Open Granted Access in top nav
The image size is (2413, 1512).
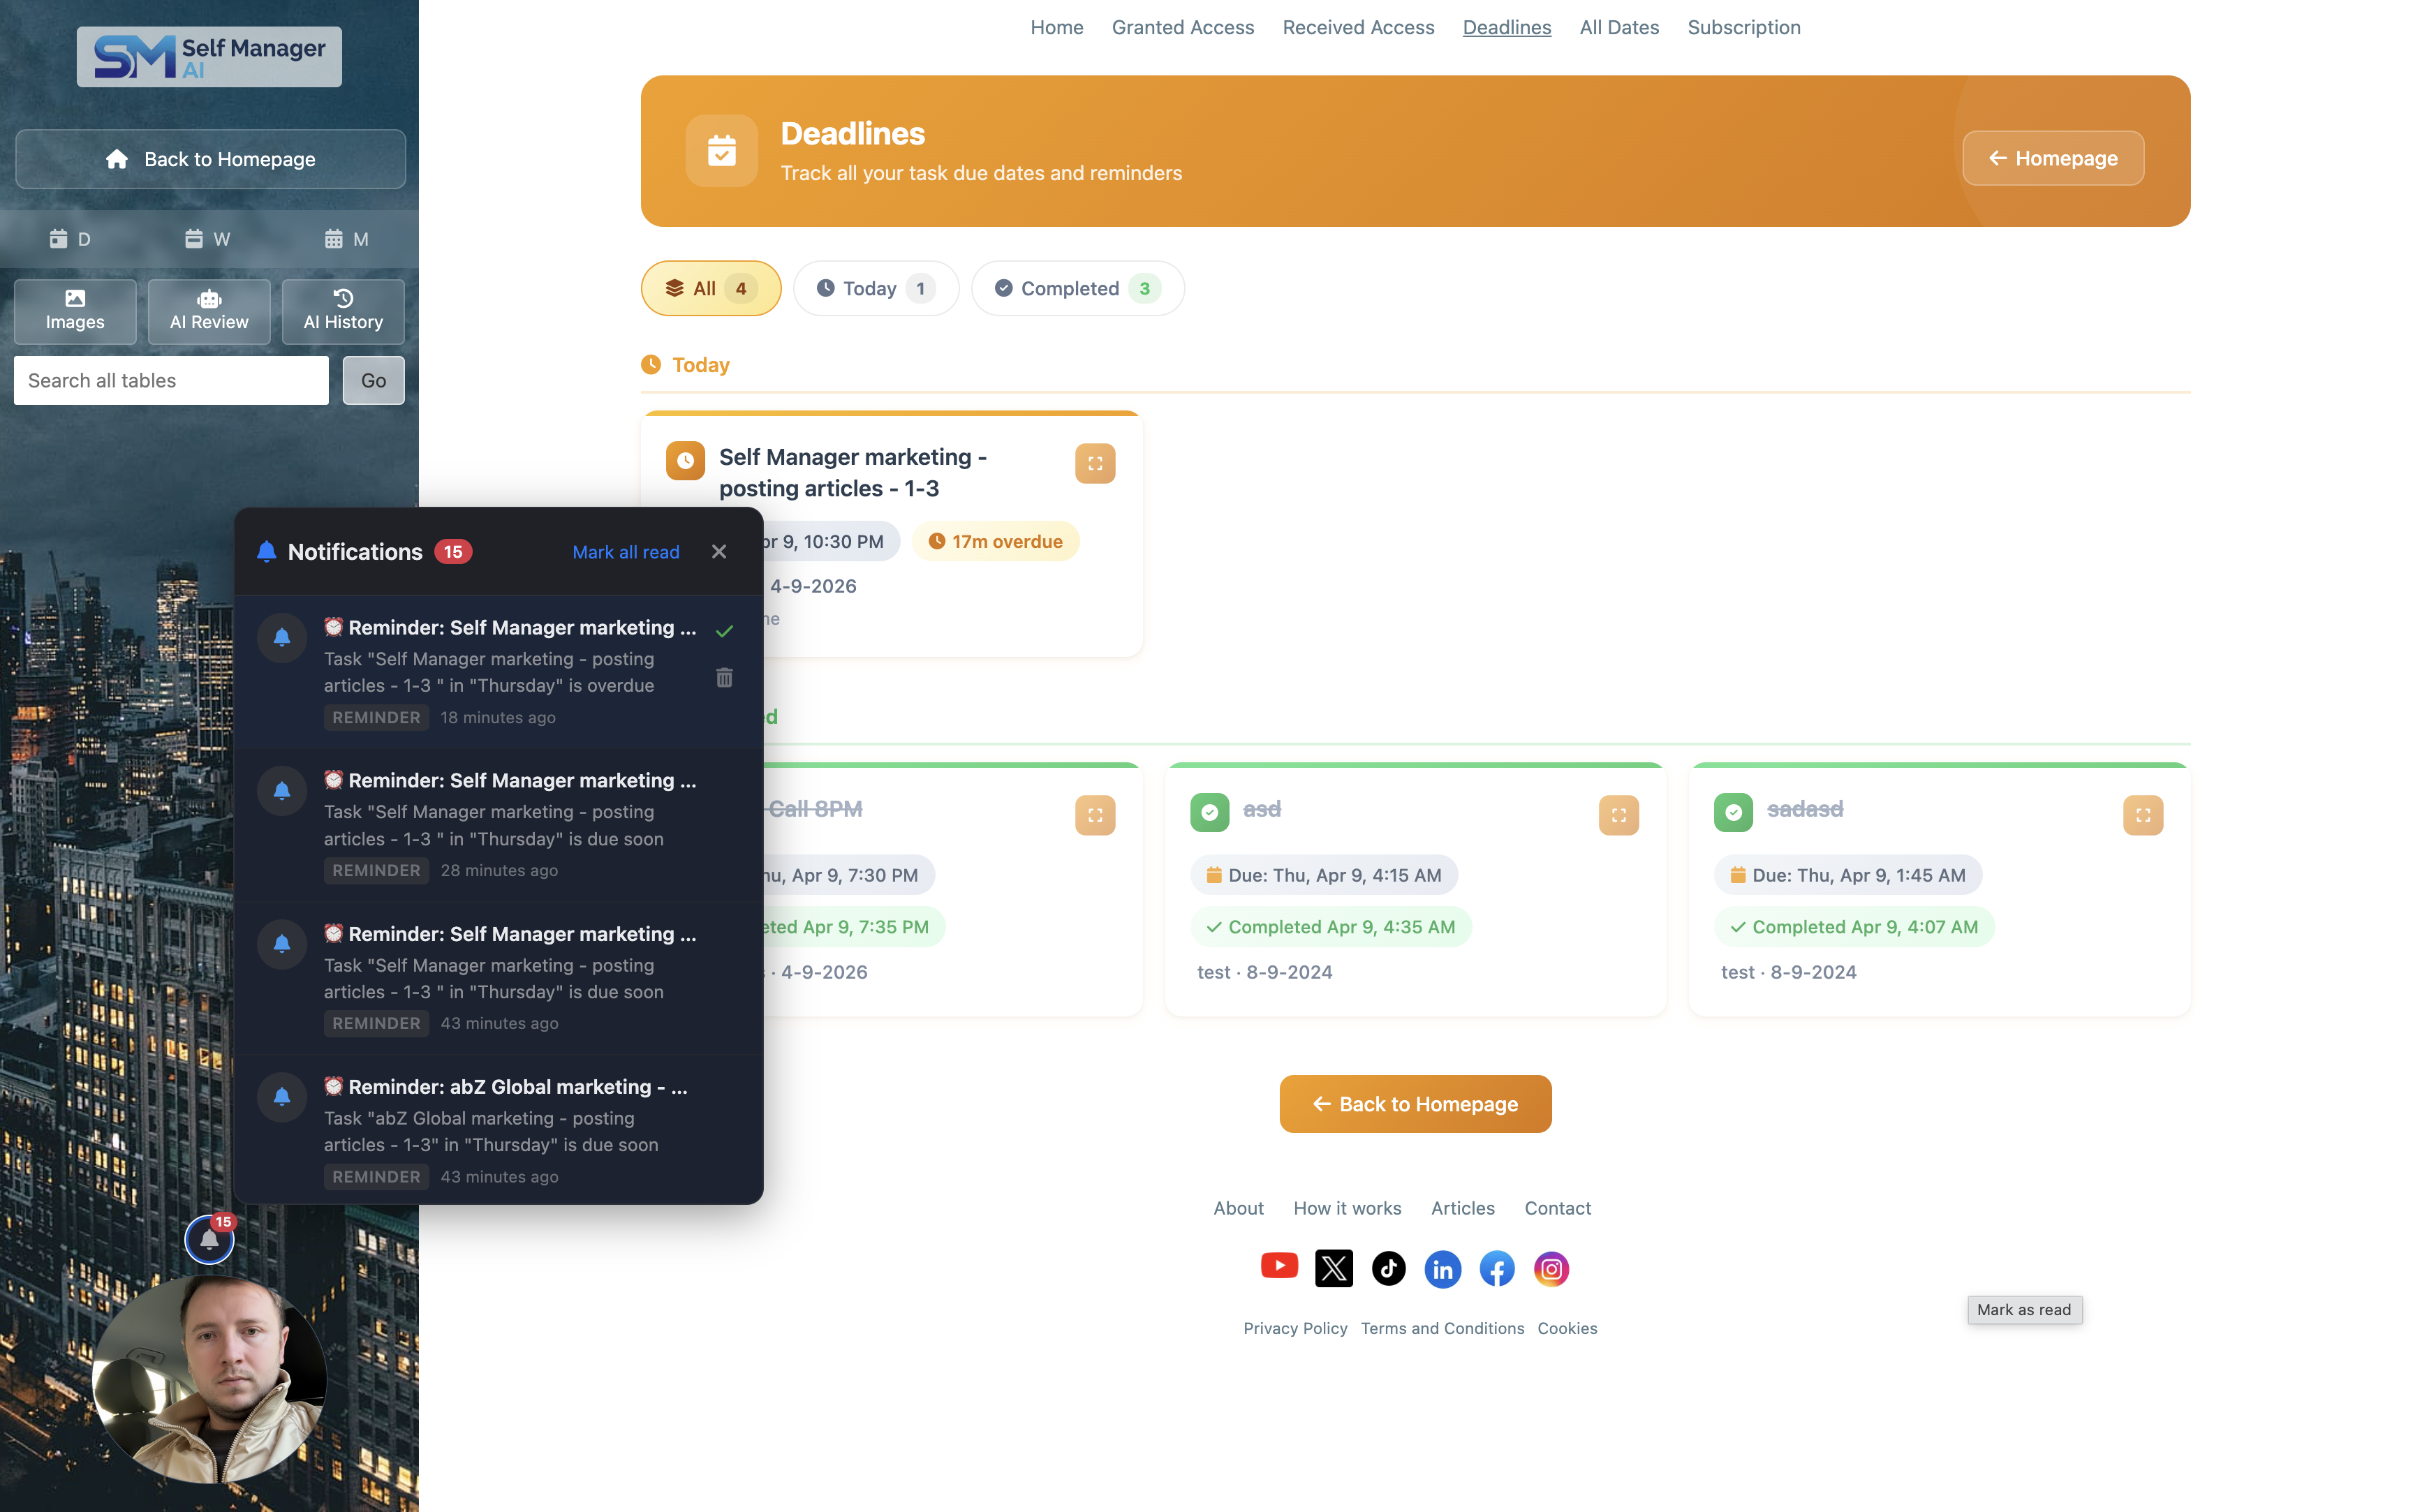1183,27
